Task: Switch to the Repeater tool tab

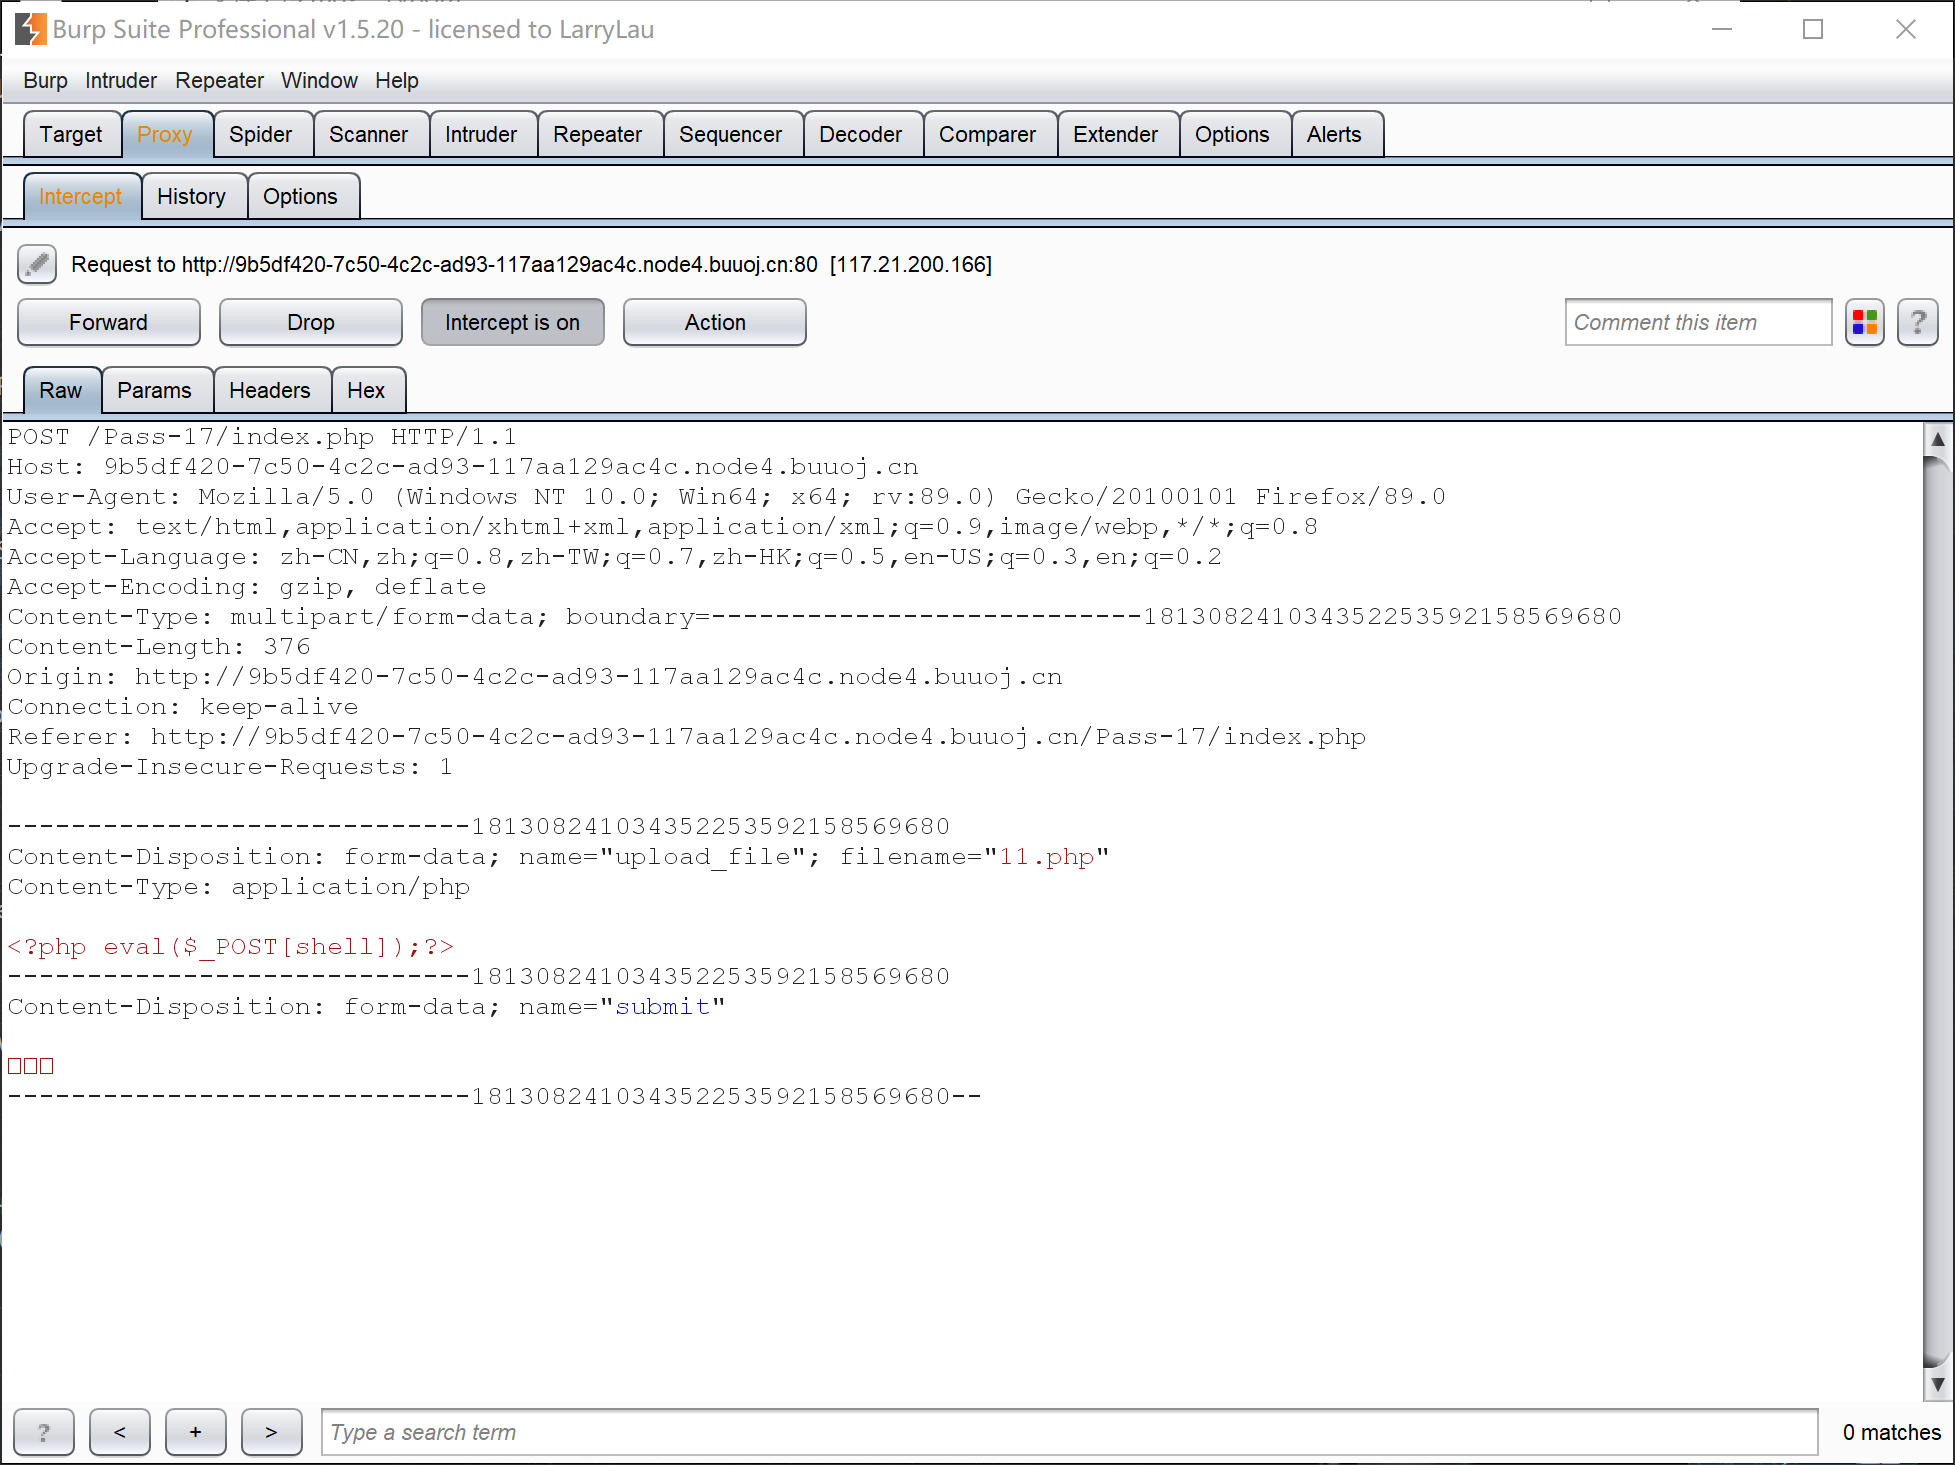Action: pyautogui.click(x=598, y=134)
